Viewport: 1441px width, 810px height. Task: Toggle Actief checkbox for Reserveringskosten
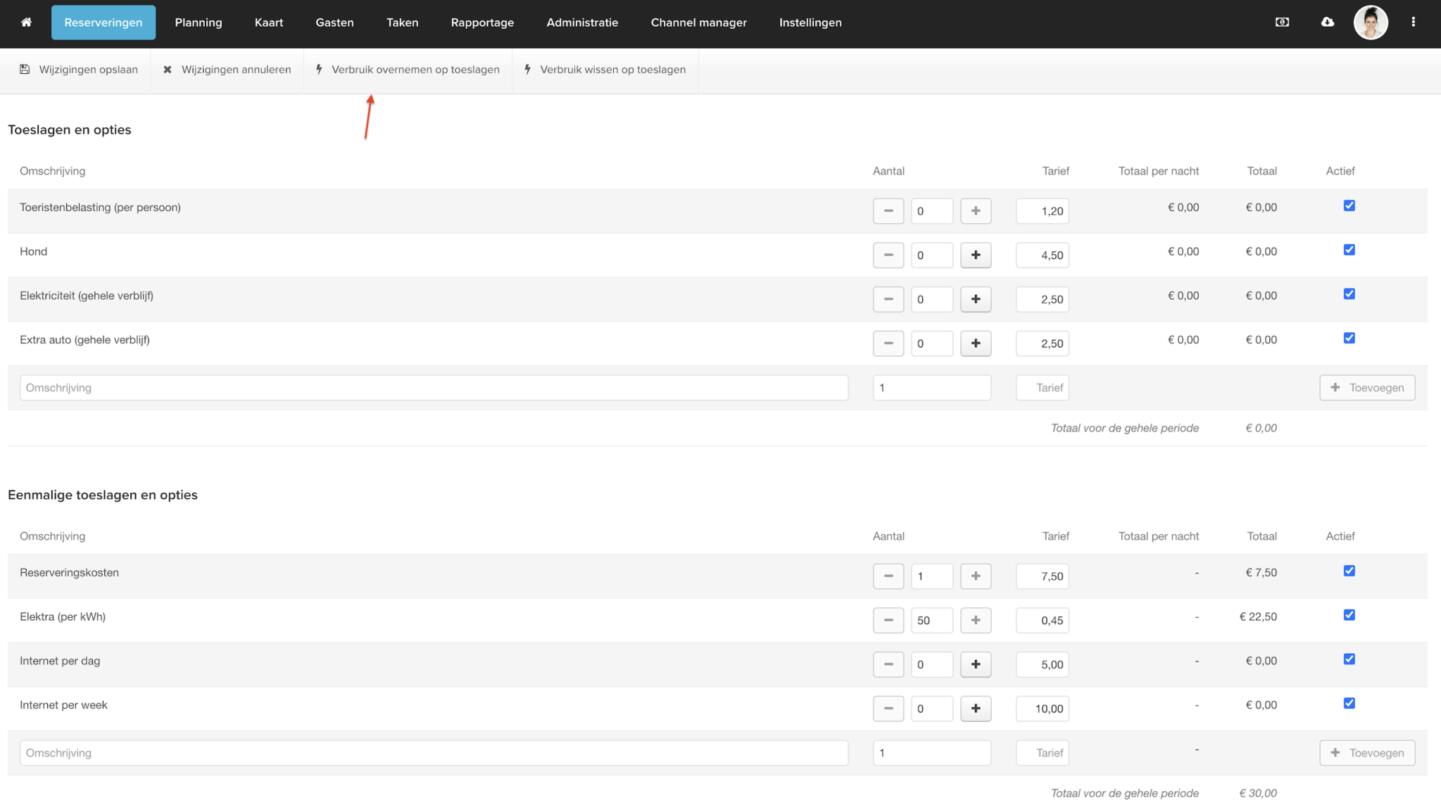tap(1349, 571)
